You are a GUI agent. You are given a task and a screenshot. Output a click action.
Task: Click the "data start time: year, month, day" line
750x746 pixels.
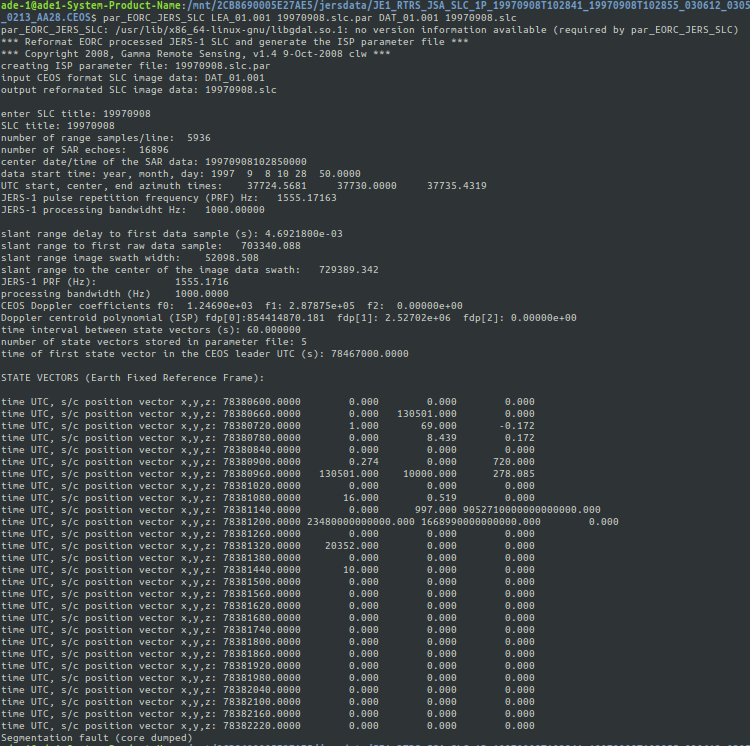(x=181, y=174)
